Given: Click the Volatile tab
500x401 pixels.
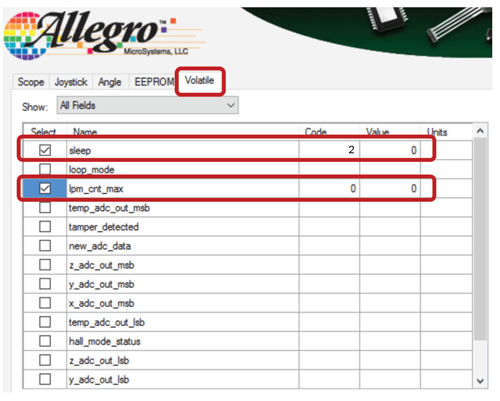Looking at the screenshot, I should pyautogui.click(x=200, y=81).
